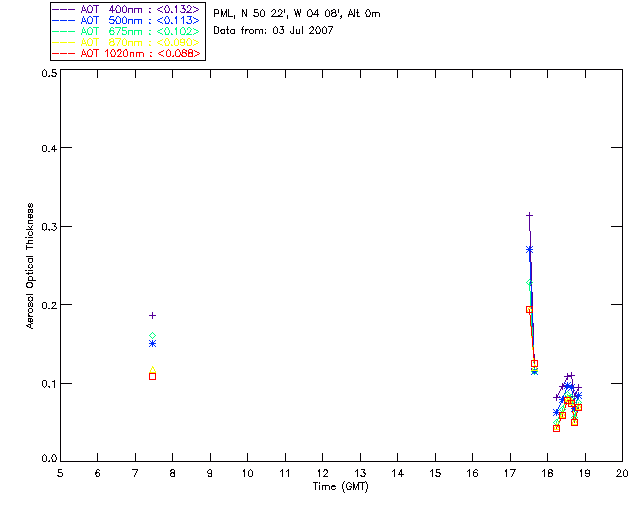Click the 0.3 y-axis tick label
Screen dimensions: 640x512
coord(49,227)
